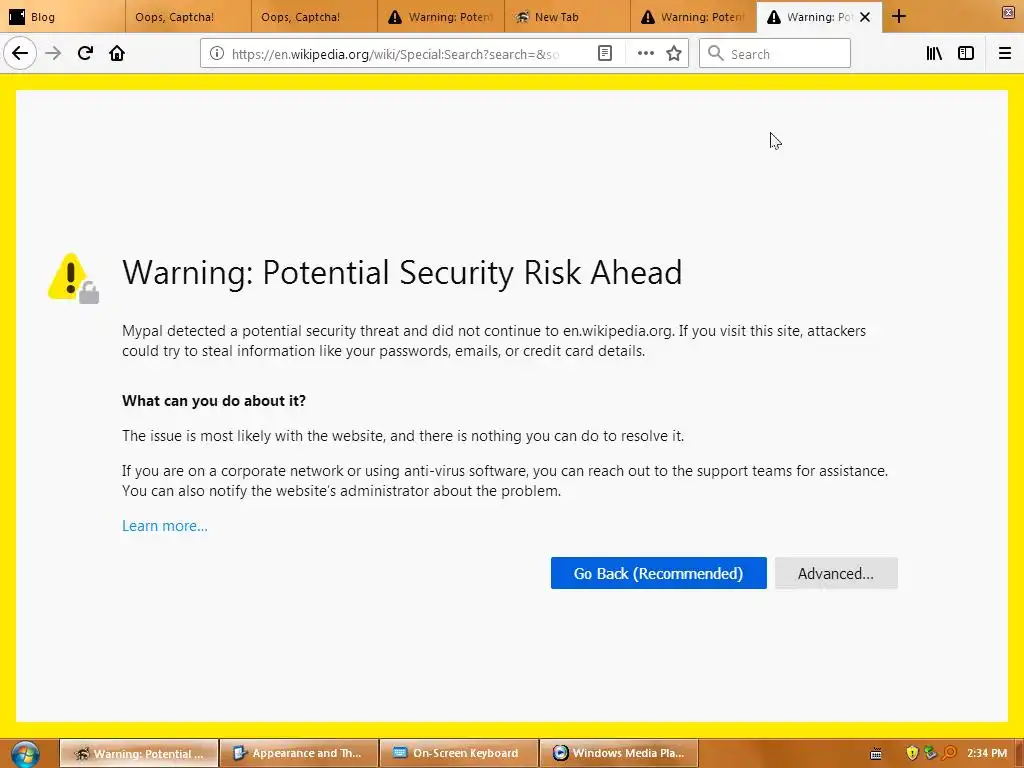The height and width of the screenshot is (768, 1024).
Task: Click the magnifier tray icon
Action: (x=950, y=753)
